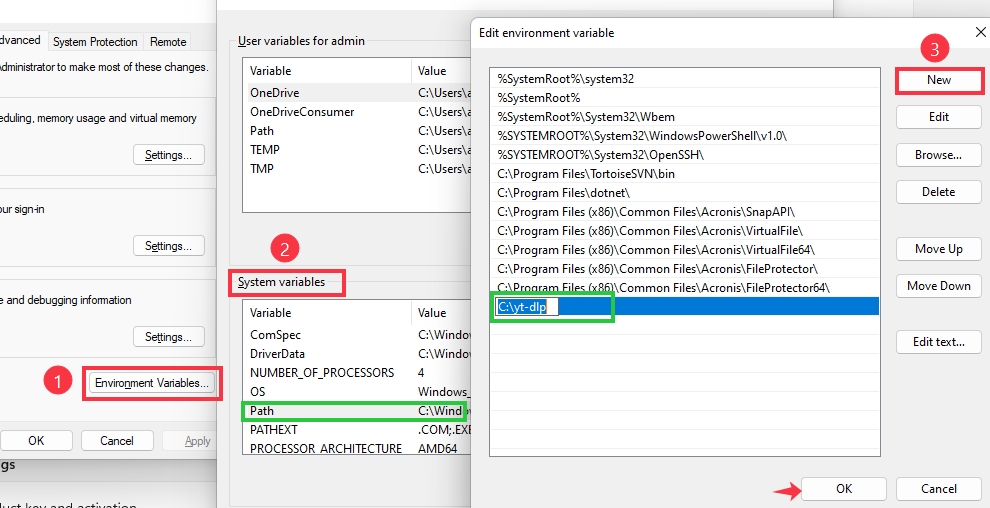Confirm with OK in Edit environment variable
The image size is (990, 508).
coord(844,489)
